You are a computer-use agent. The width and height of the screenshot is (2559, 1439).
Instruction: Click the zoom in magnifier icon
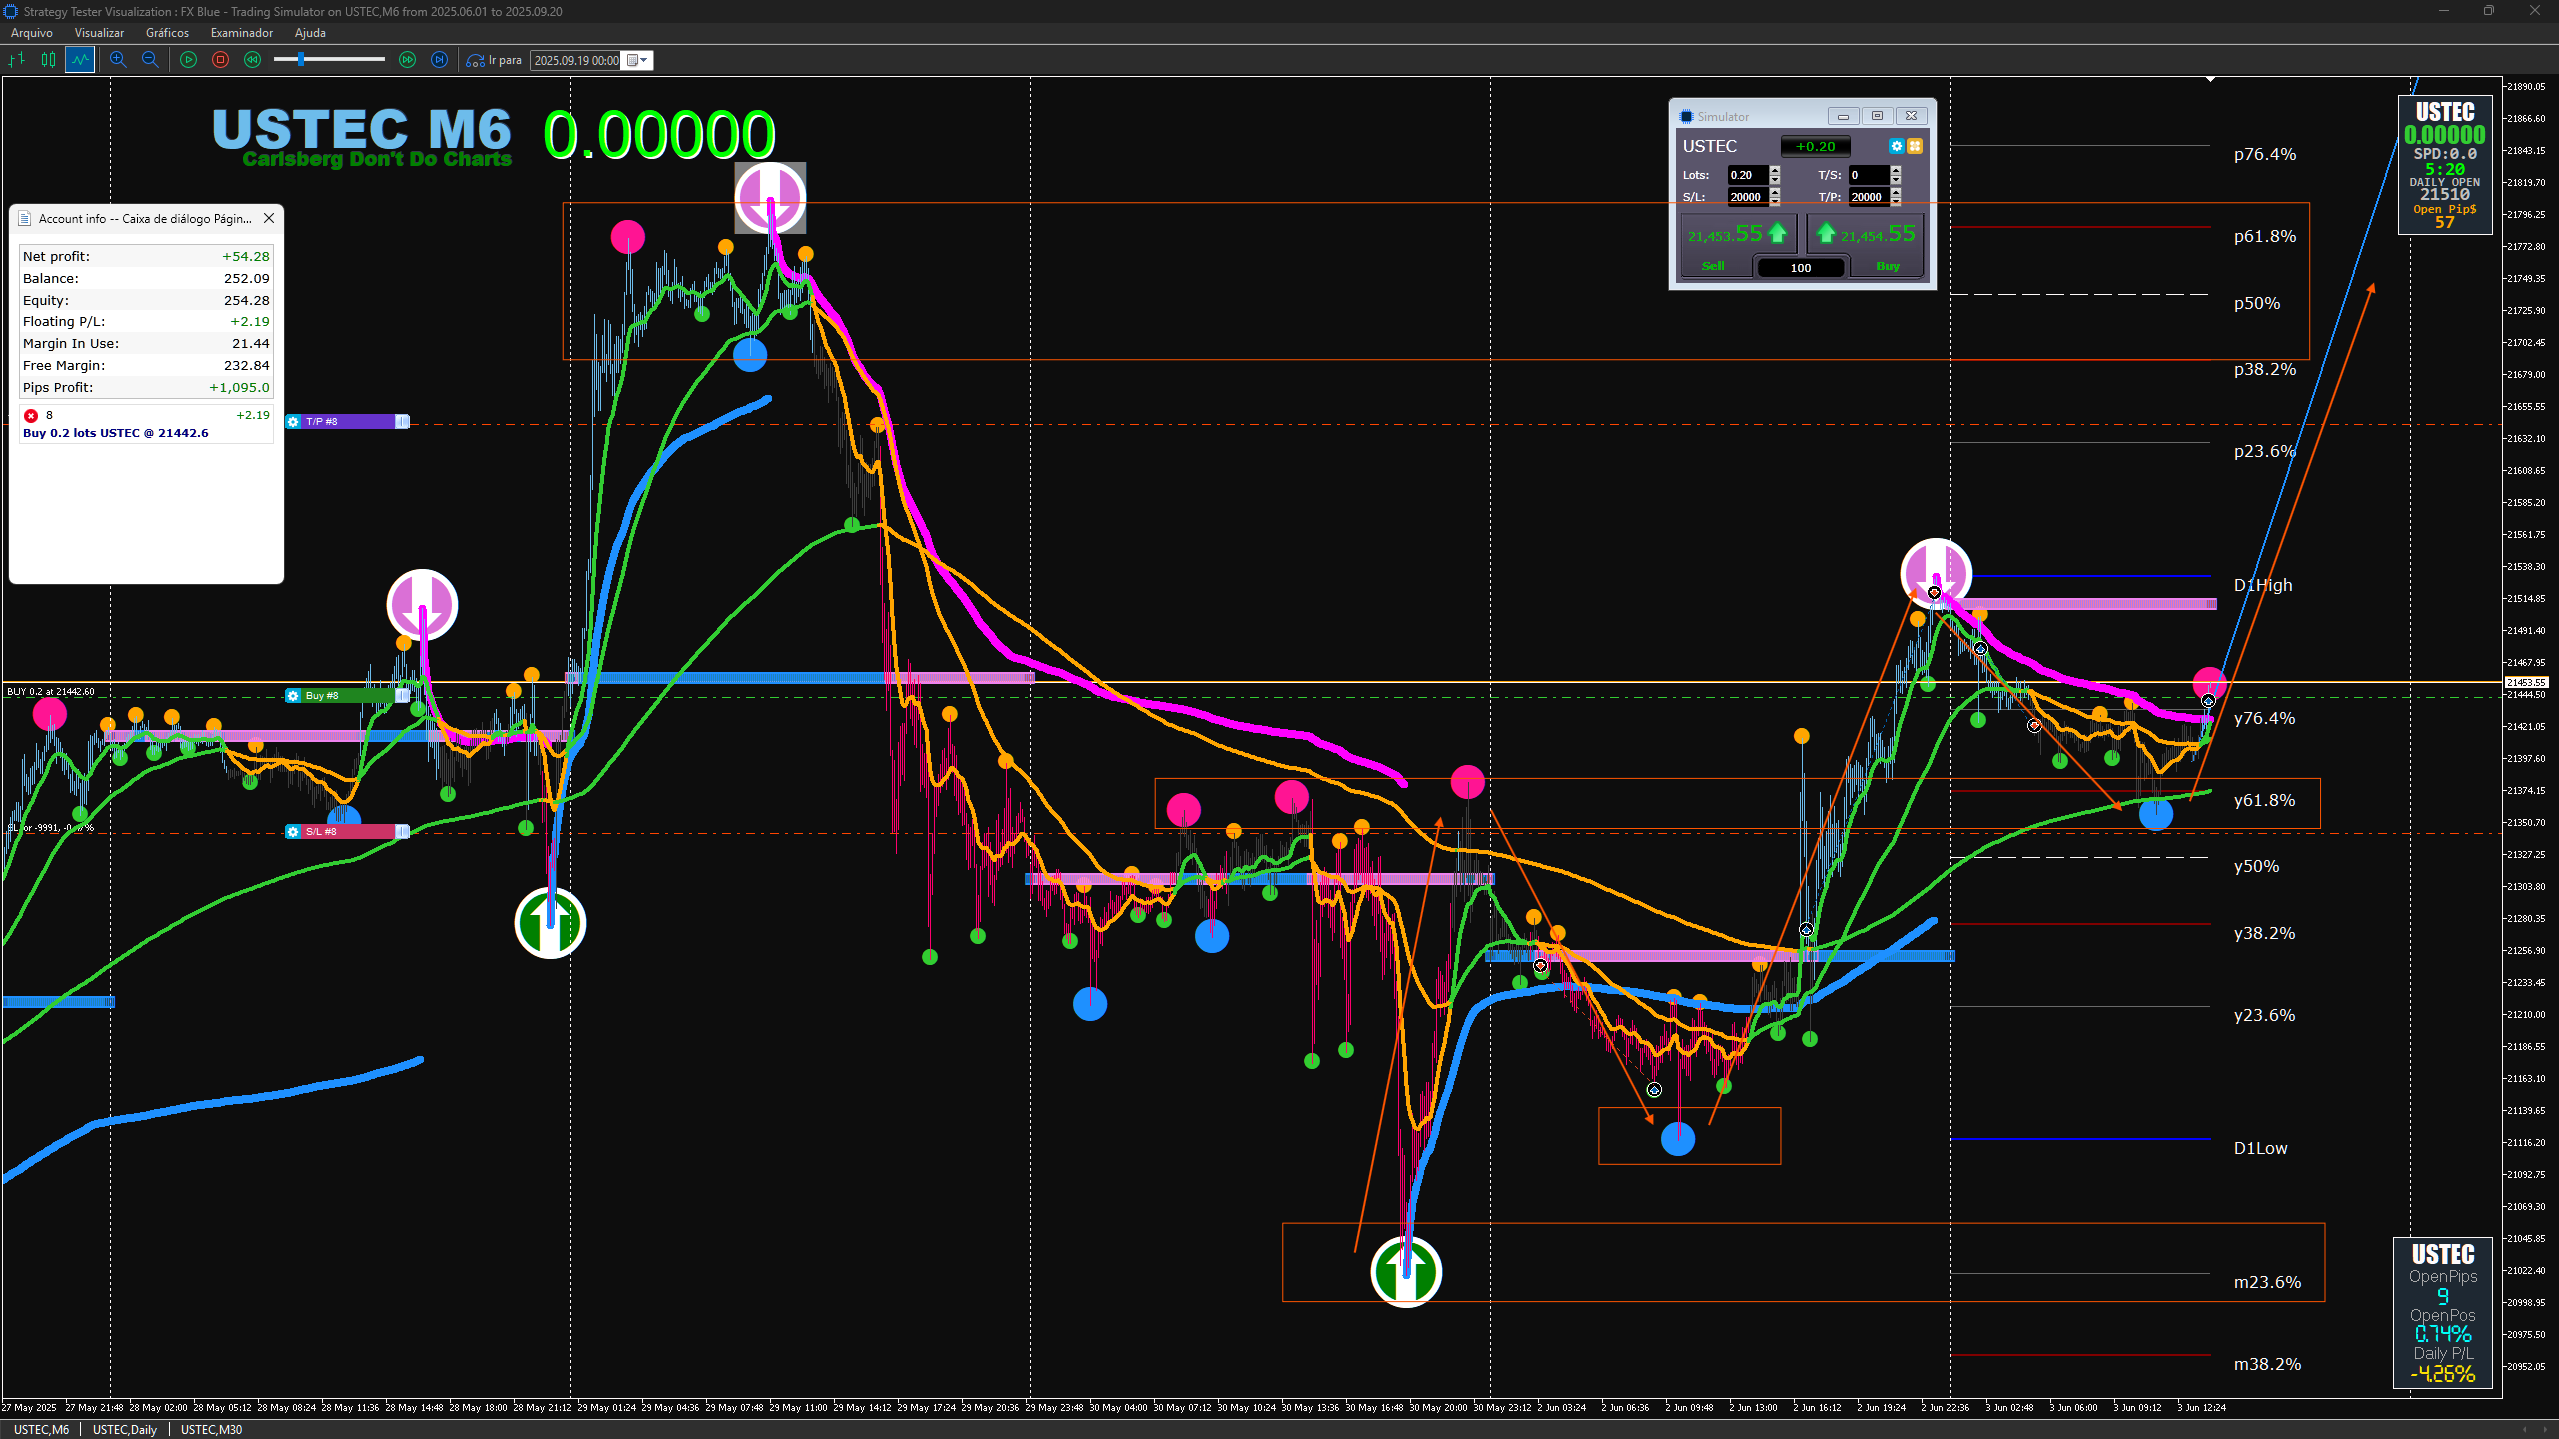pyautogui.click(x=118, y=60)
